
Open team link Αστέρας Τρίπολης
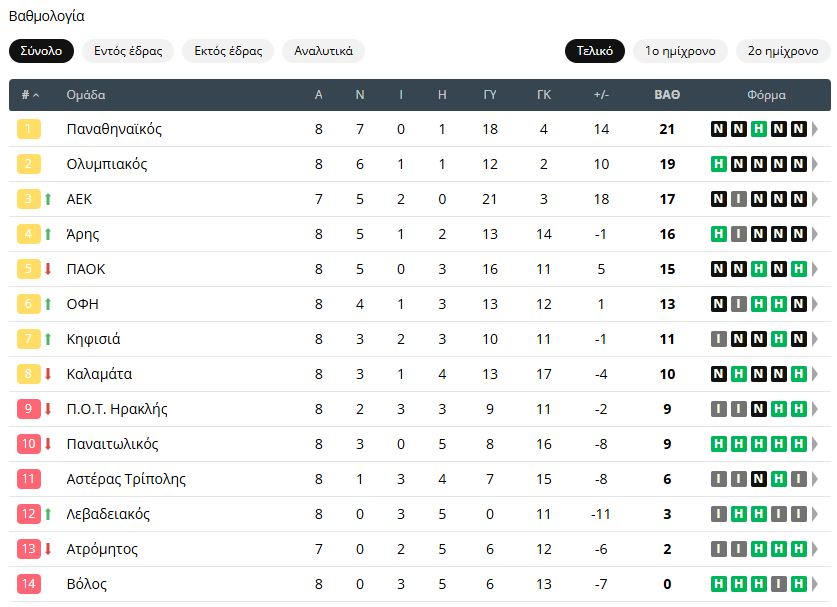(x=126, y=479)
